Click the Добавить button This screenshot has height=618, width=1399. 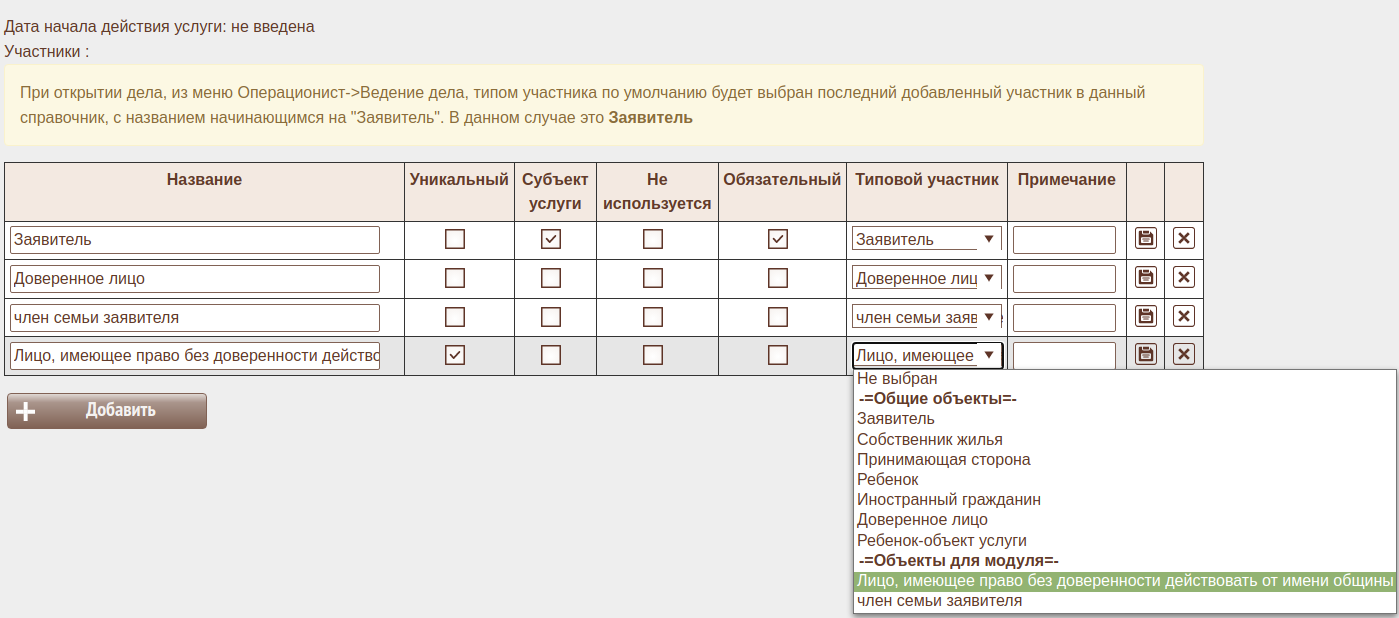tap(107, 411)
